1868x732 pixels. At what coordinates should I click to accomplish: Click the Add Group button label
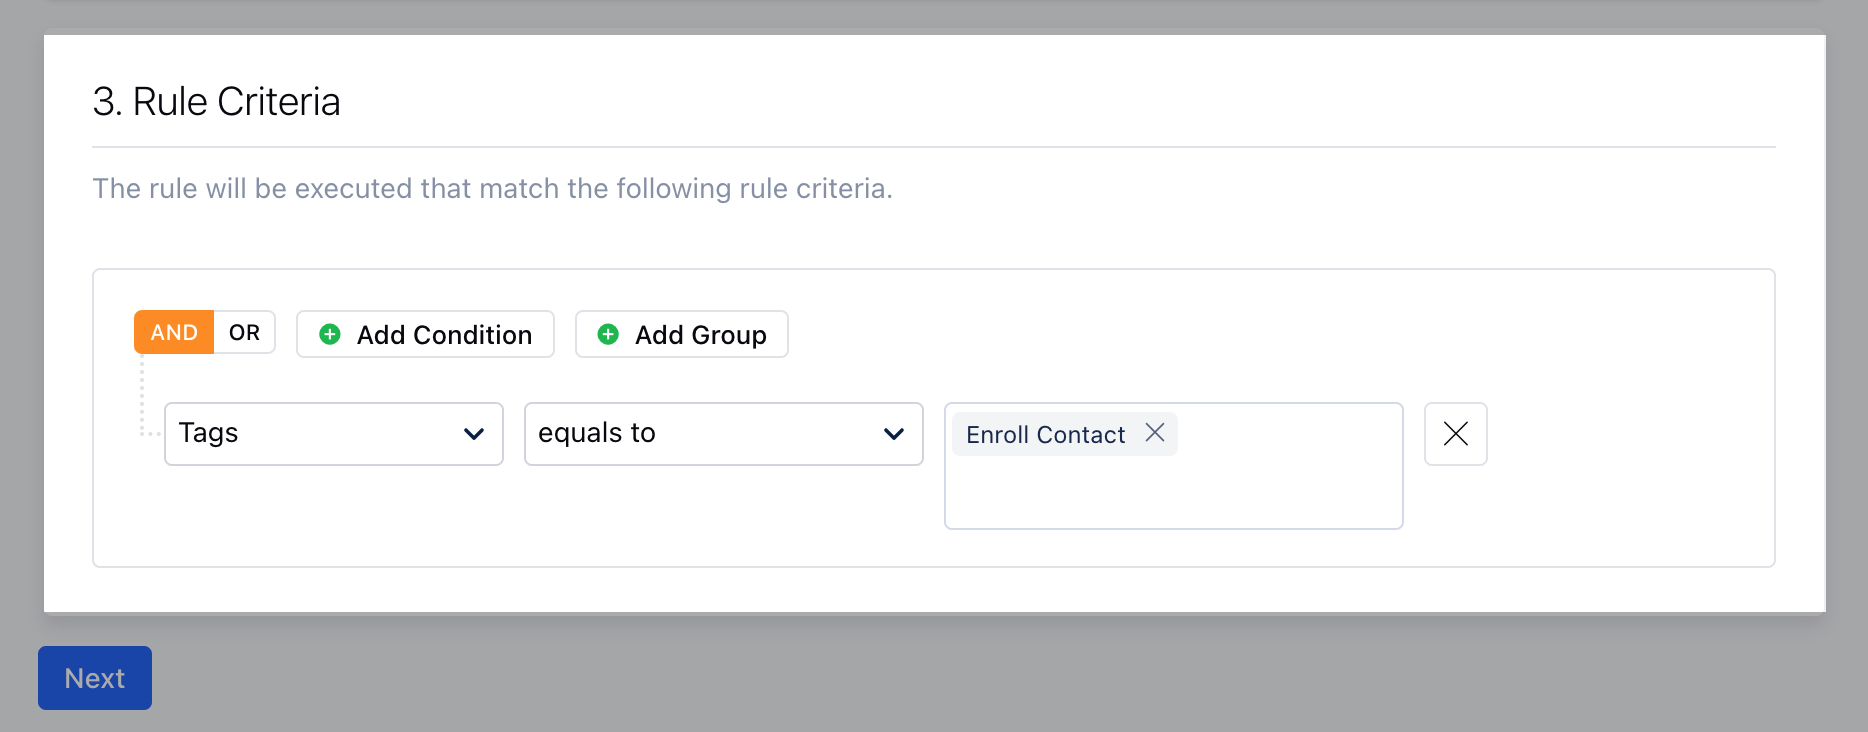[x=701, y=335]
